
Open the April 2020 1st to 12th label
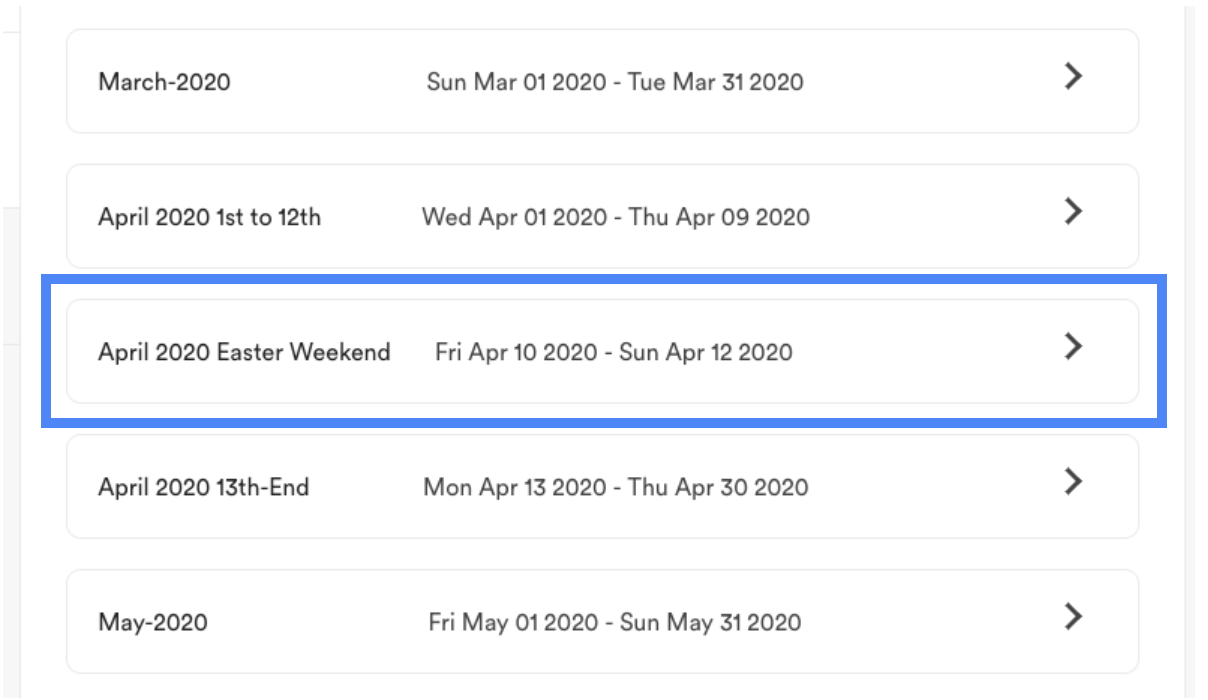209,217
